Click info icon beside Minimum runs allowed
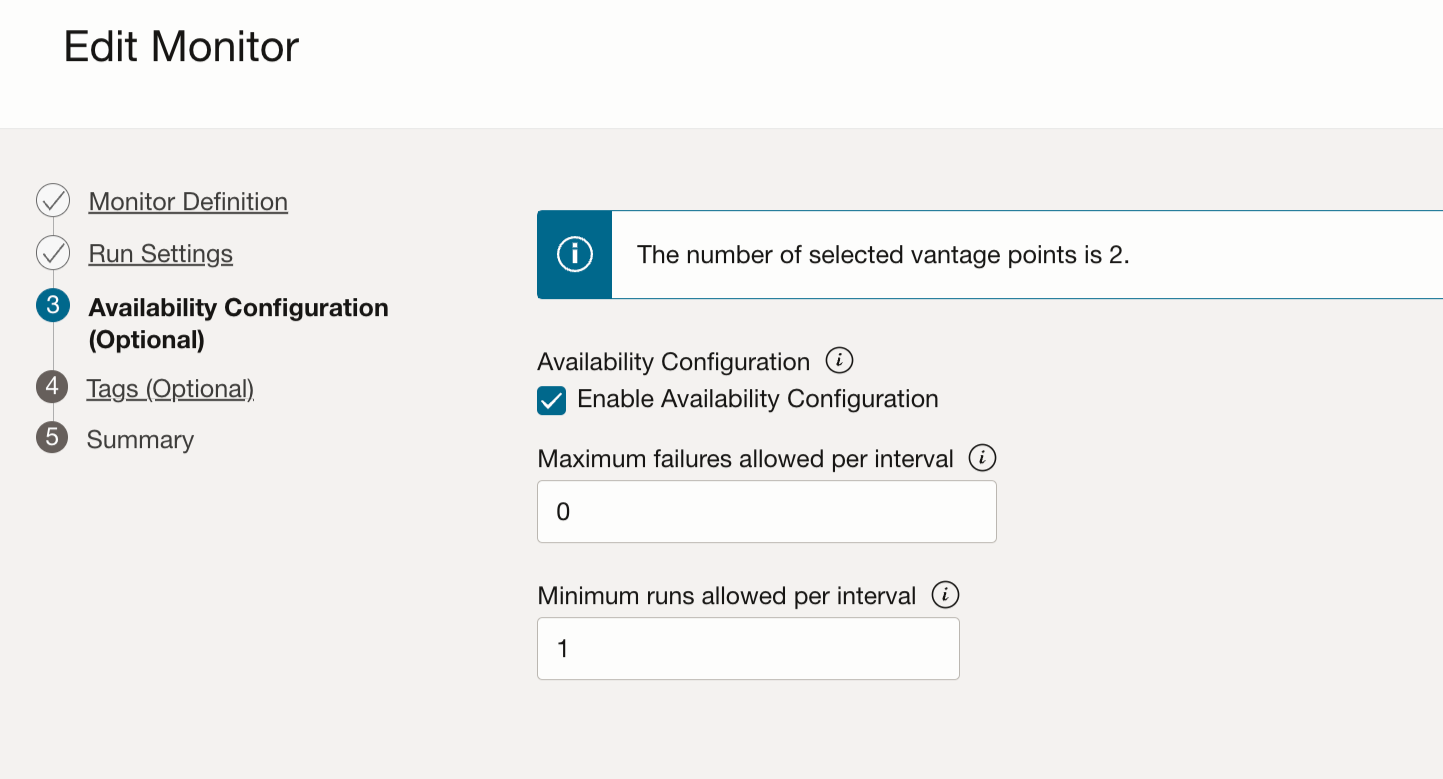 945,594
